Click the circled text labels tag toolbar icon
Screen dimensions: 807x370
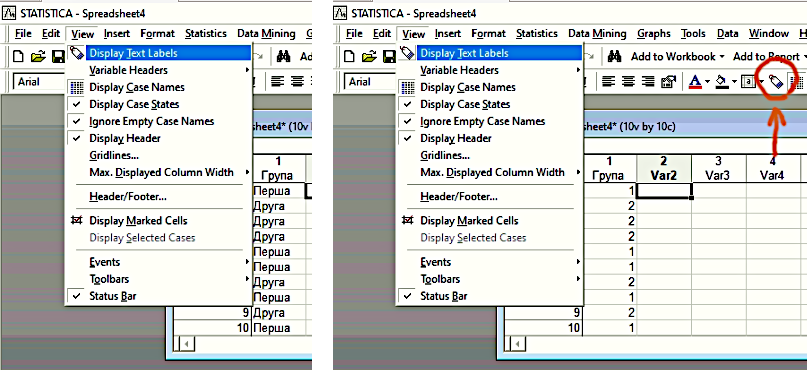(775, 81)
